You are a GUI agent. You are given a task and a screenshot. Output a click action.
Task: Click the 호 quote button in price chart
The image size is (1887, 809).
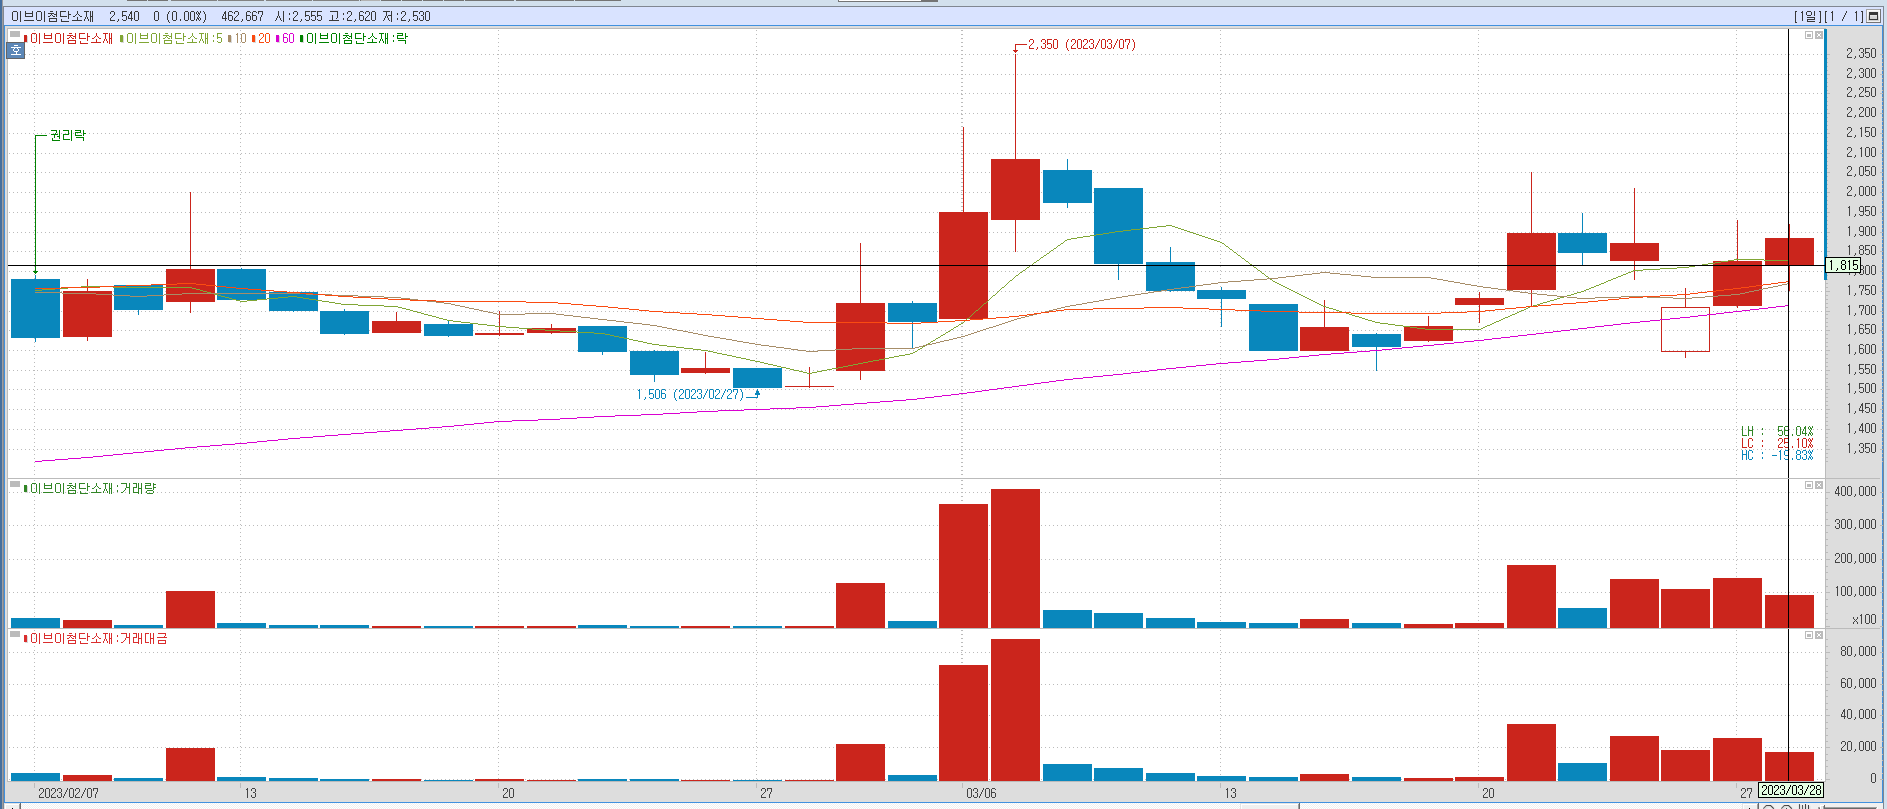[15, 51]
